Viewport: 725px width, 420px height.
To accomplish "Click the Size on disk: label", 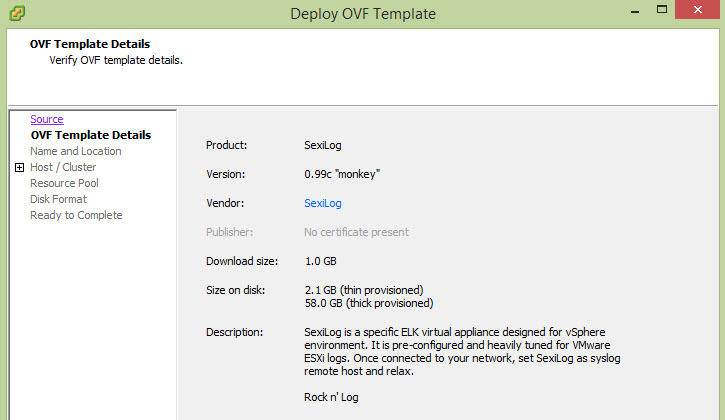I will pyautogui.click(x=235, y=290).
